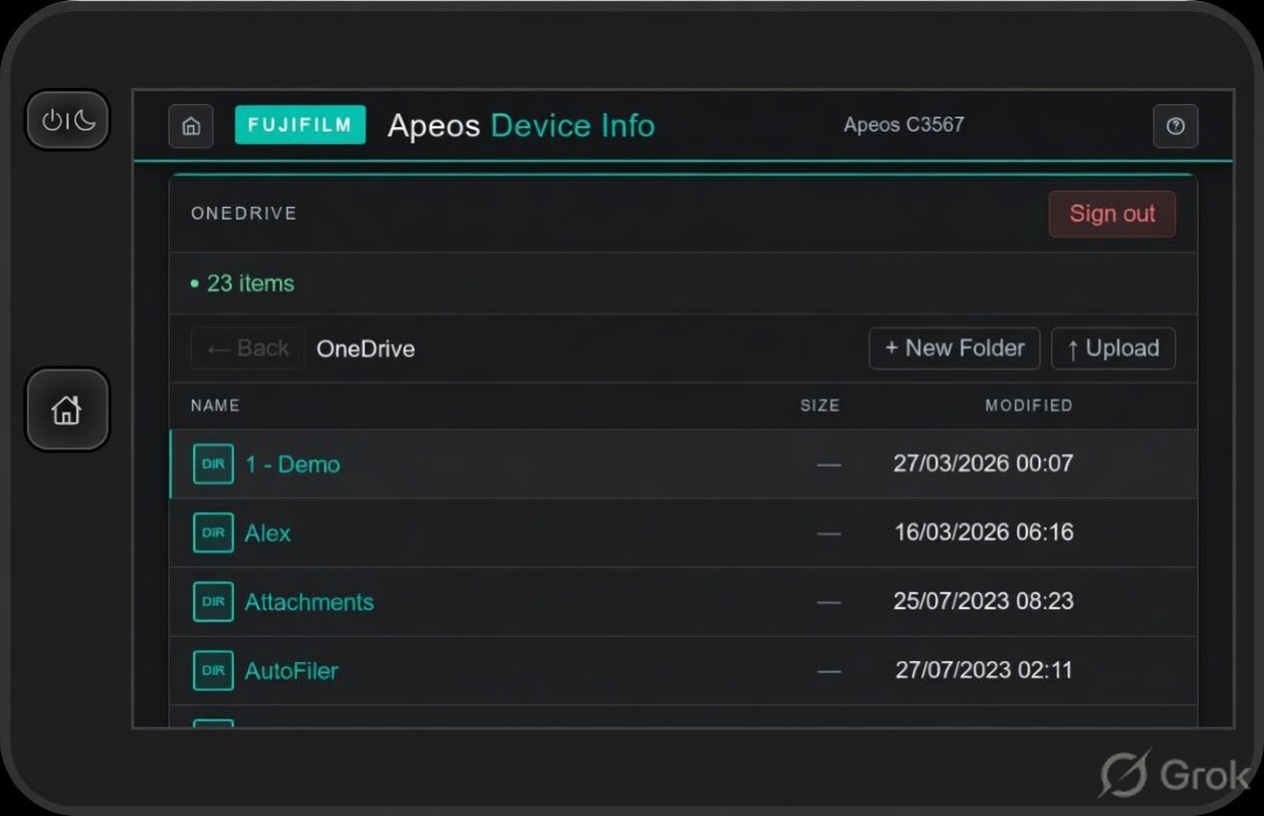1264x816 pixels.
Task: Click the DIR icon beside AutoFiler
Action: pyautogui.click(x=213, y=671)
